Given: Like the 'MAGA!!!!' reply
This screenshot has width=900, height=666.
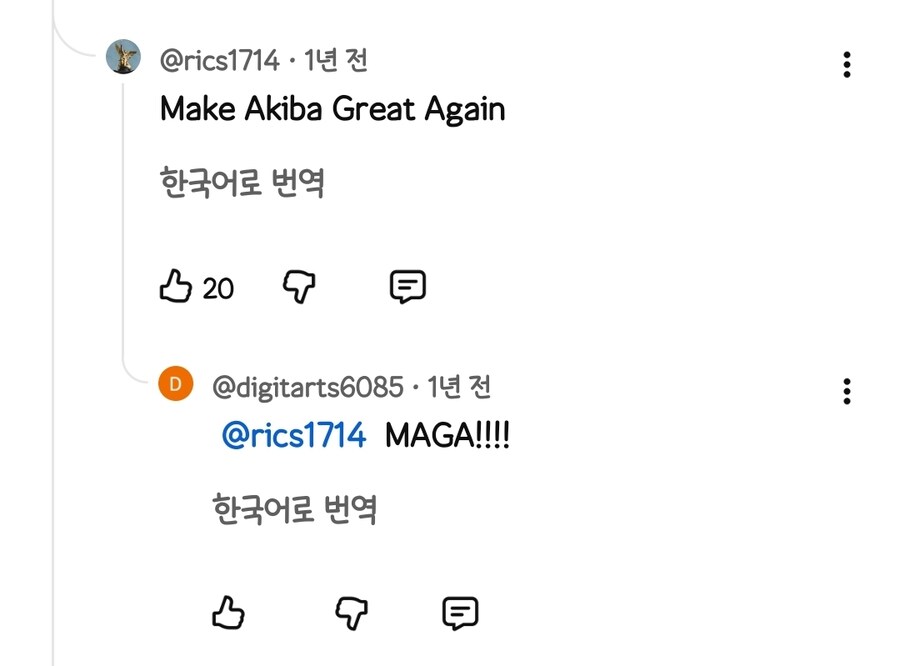Looking at the screenshot, I should (x=228, y=611).
